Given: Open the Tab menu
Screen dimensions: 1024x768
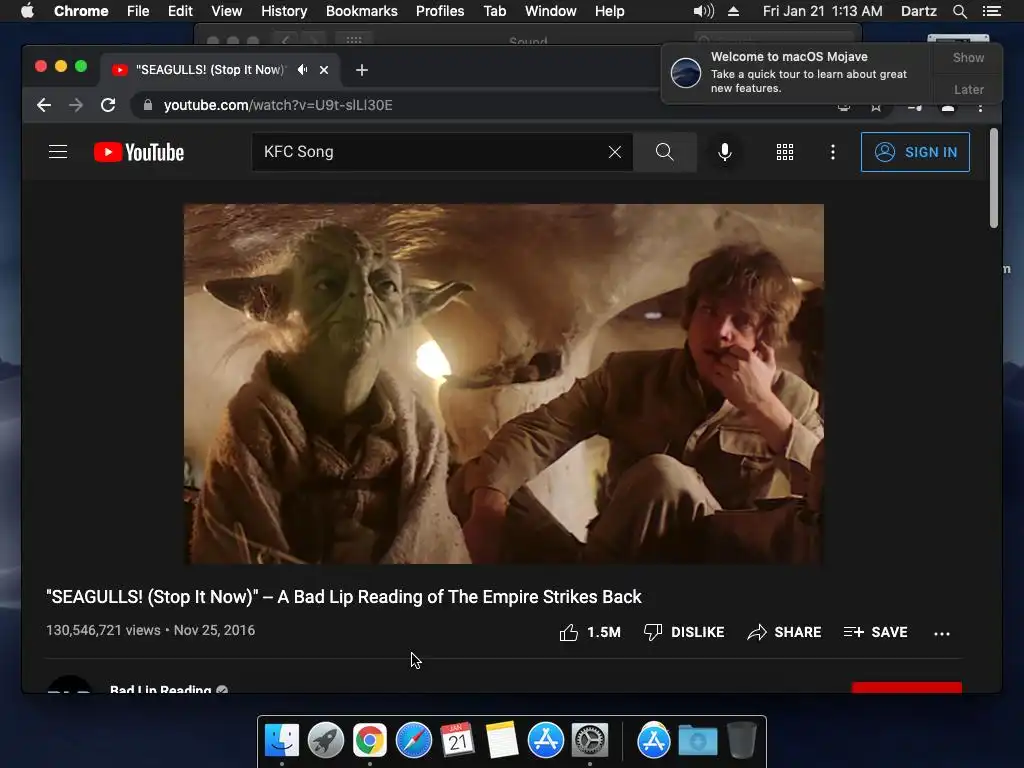Looking at the screenshot, I should click(x=494, y=11).
